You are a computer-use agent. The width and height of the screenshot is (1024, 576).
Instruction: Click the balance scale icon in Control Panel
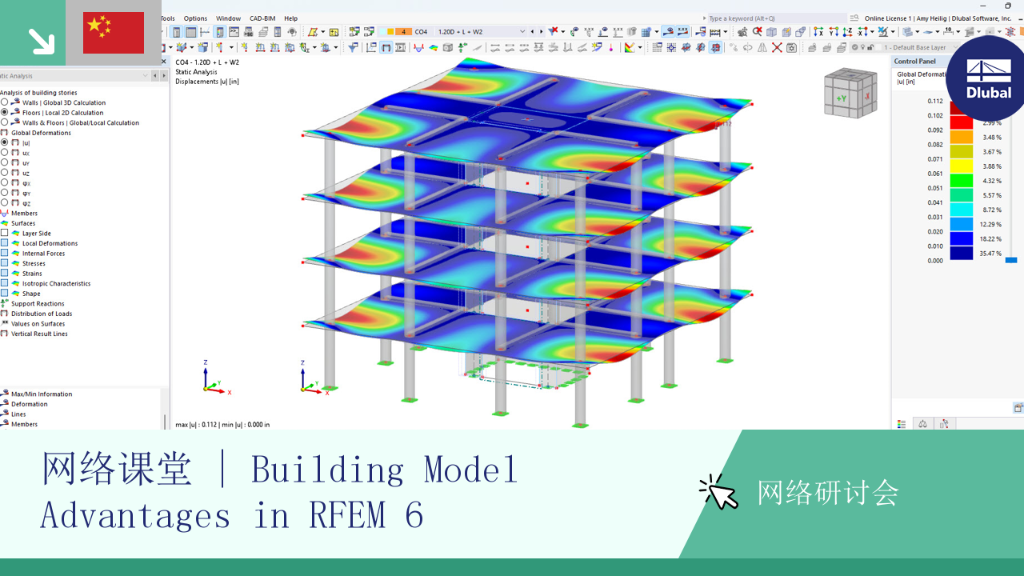tap(923, 424)
